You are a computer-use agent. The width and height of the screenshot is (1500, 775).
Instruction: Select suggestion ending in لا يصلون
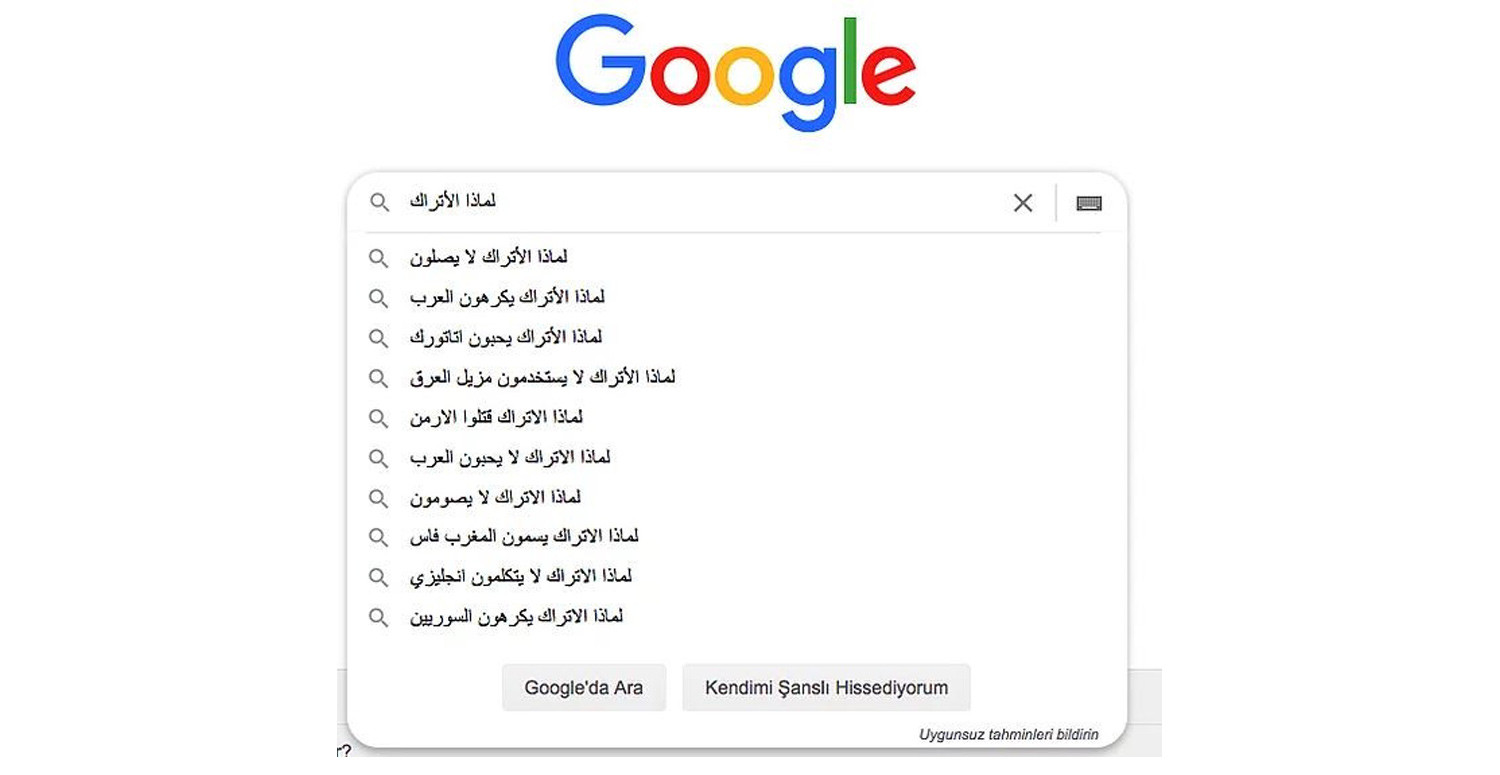click(x=489, y=257)
